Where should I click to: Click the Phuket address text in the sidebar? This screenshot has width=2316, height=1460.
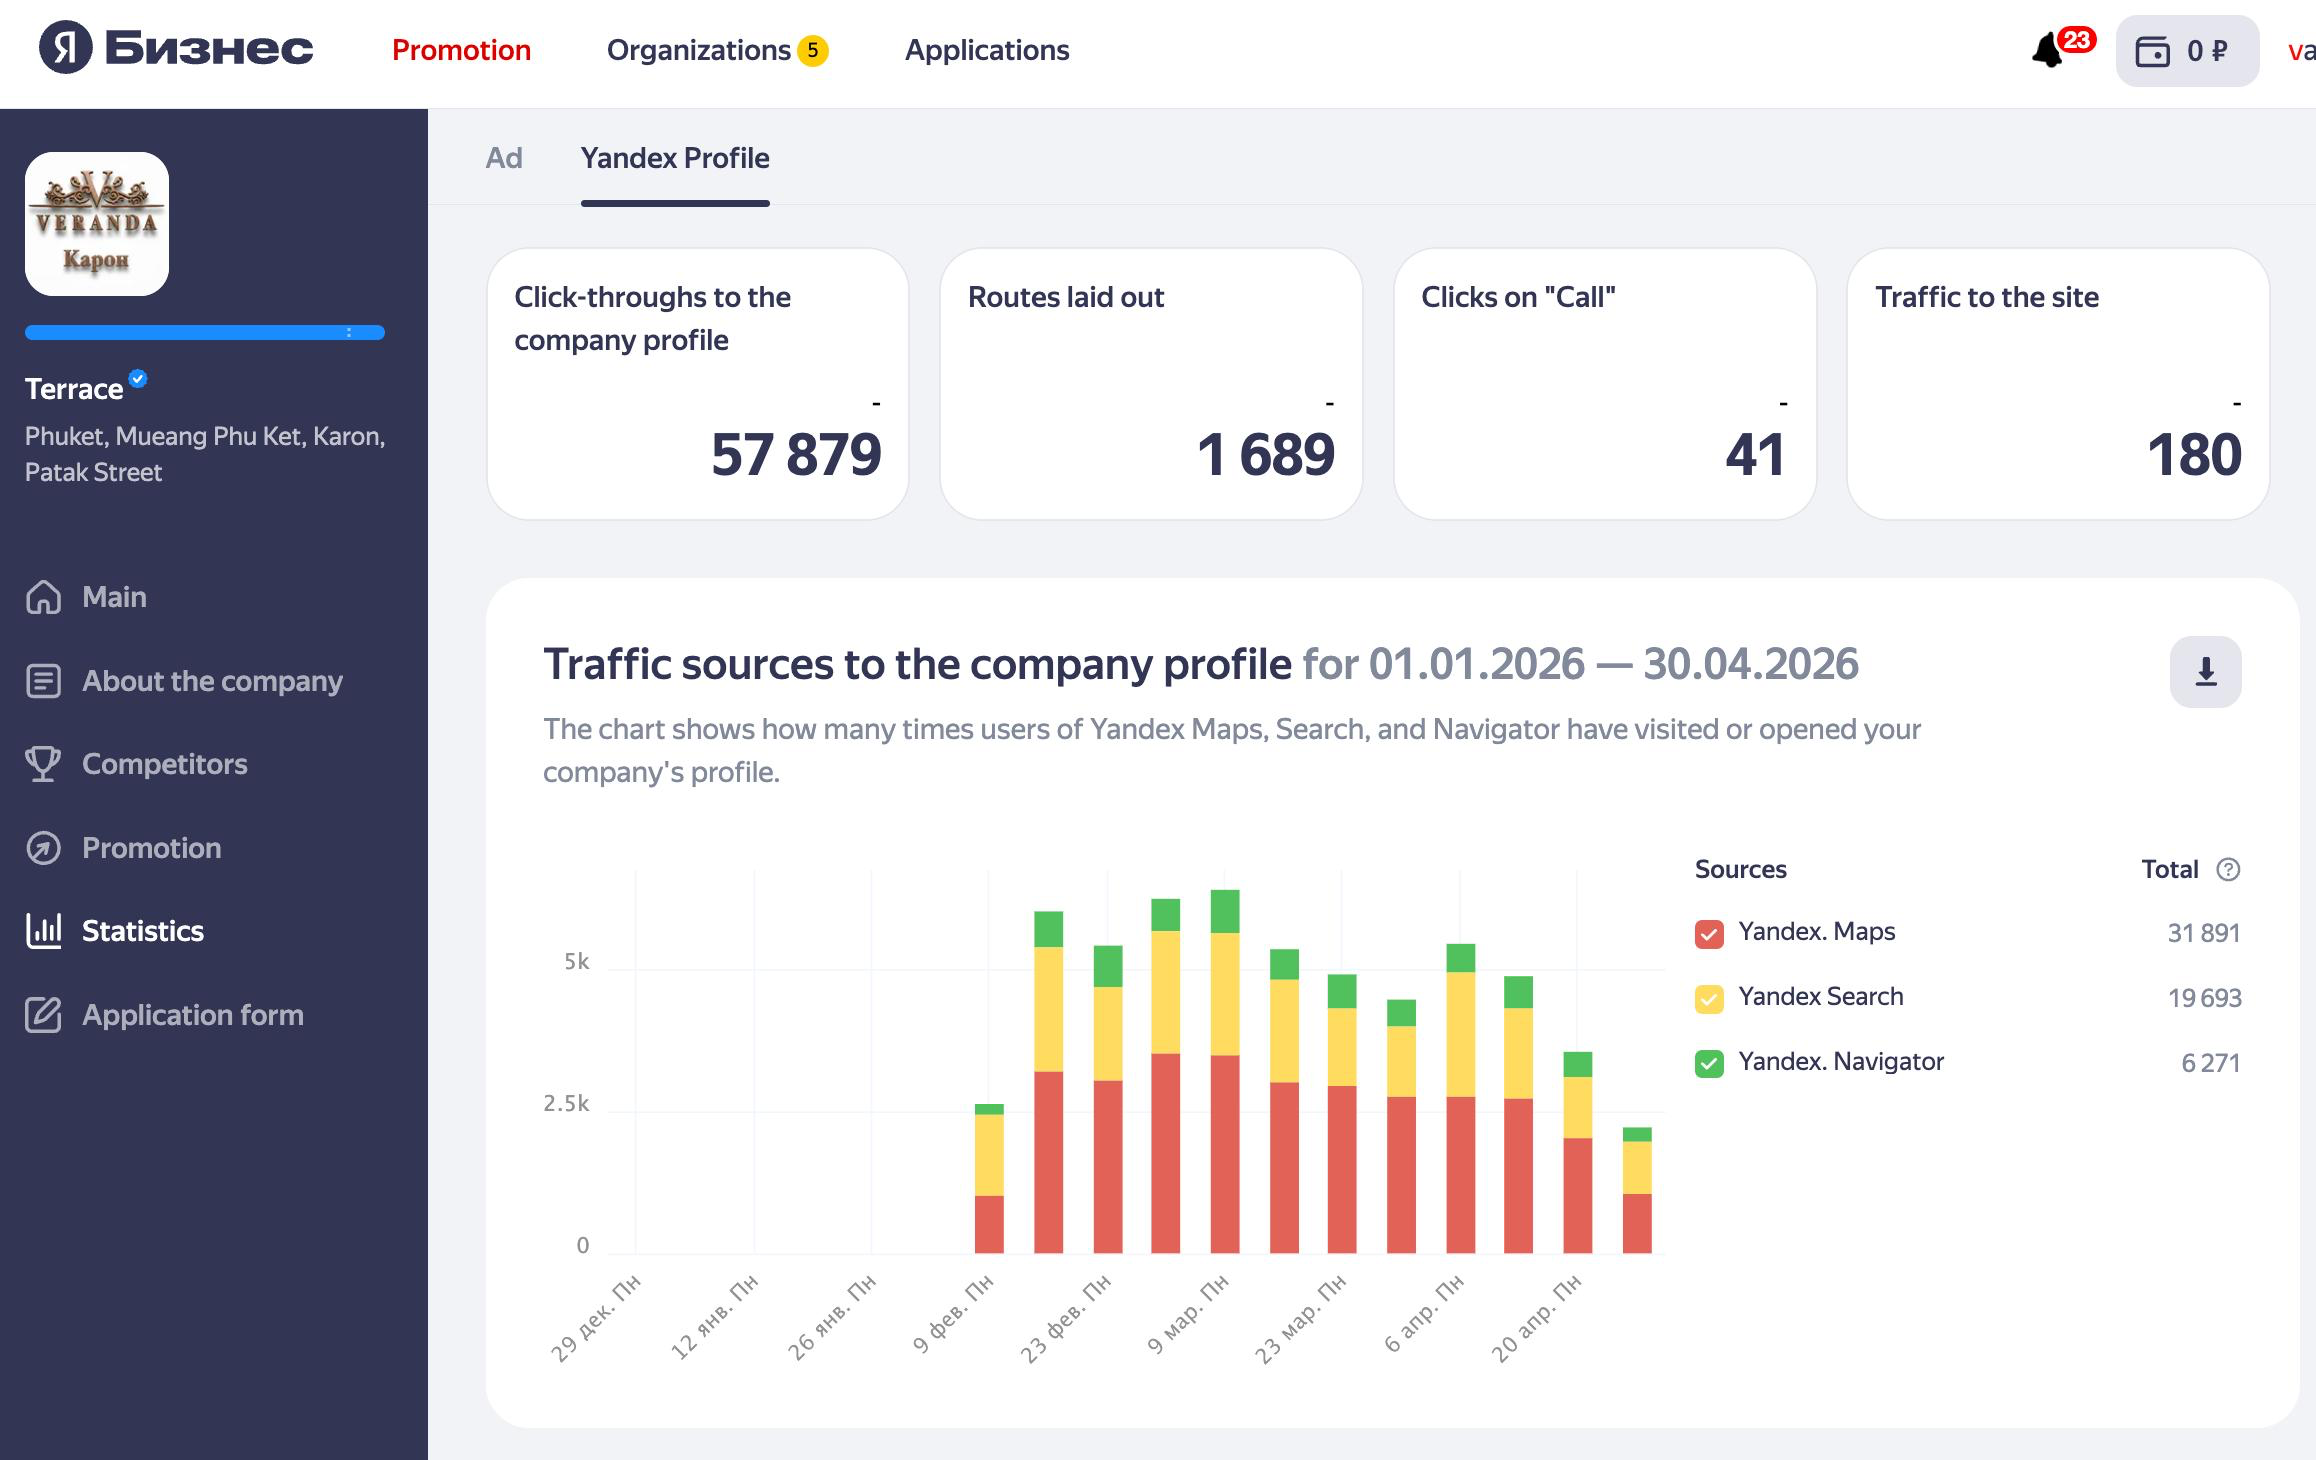(205, 454)
